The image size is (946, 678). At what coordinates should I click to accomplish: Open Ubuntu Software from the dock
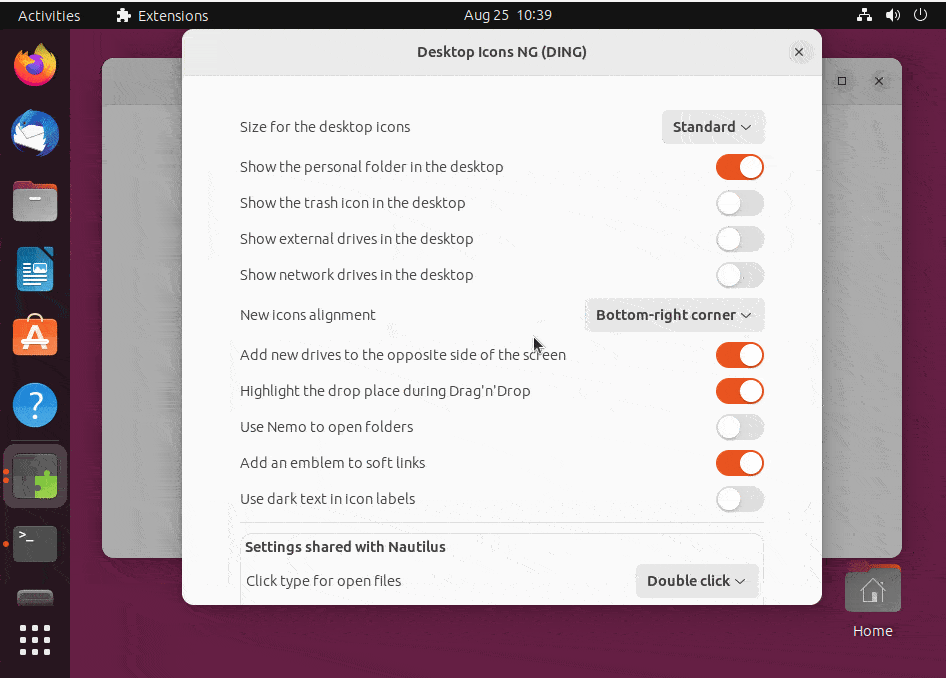(34, 336)
